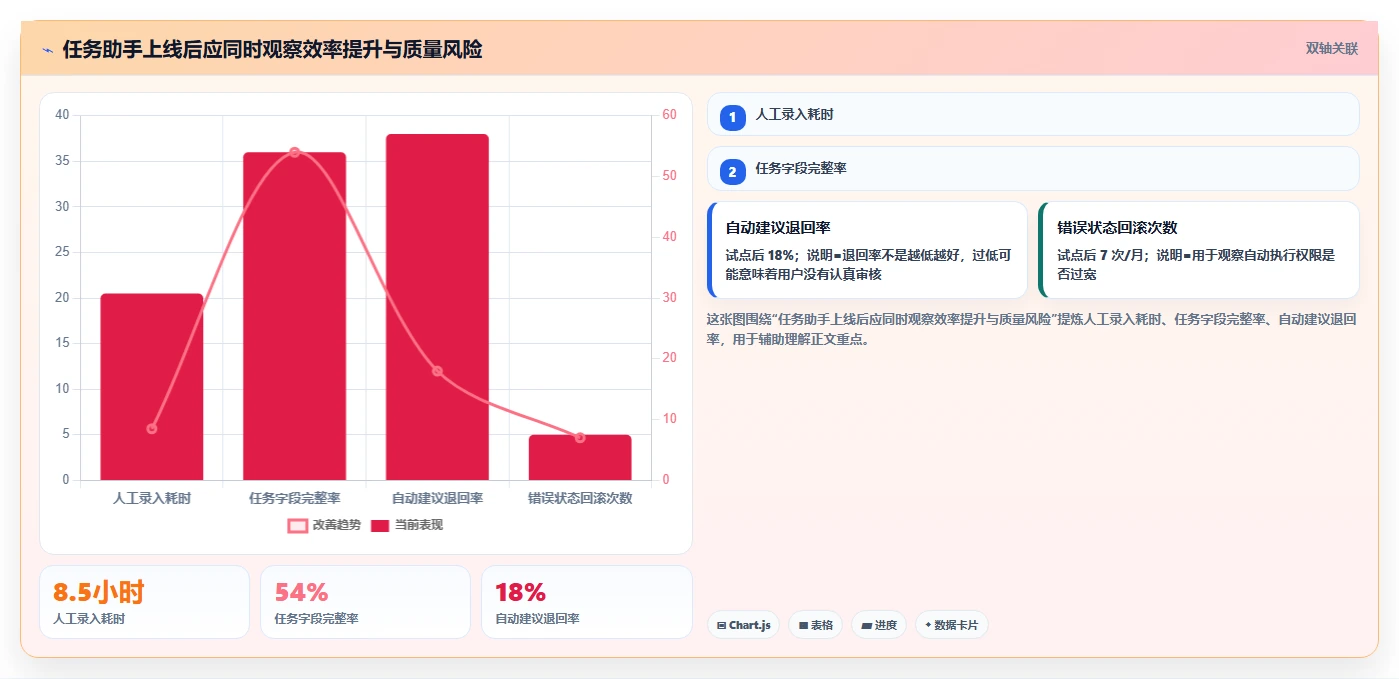Click x-axis label 任务字段完整率
This screenshot has height=679, width=1399.
(x=294, y=498)
